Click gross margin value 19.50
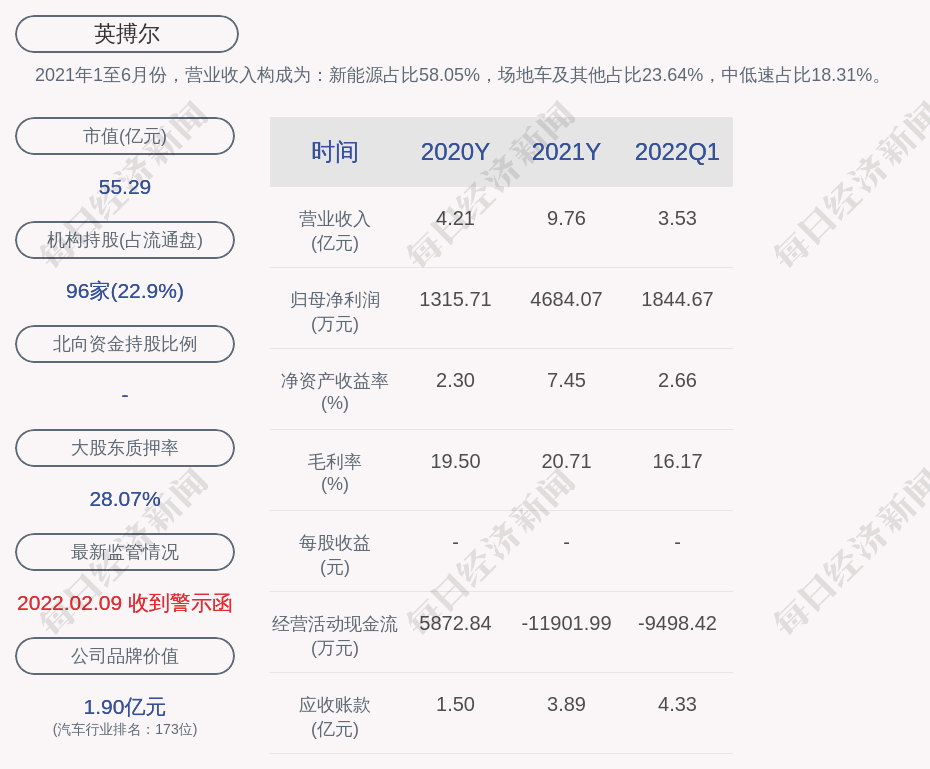Image resolution: width=930 pixels, height=769 pixels. (x=455, y=461)
